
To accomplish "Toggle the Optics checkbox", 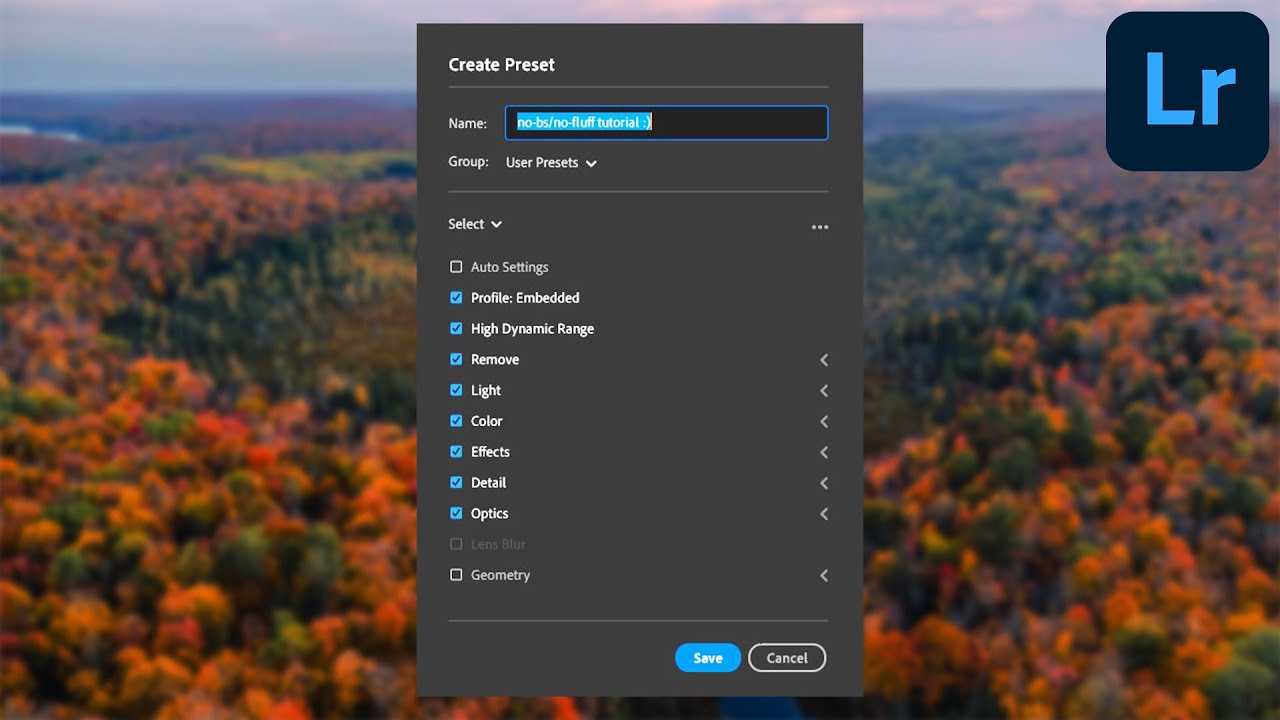I will coord(456,513).
